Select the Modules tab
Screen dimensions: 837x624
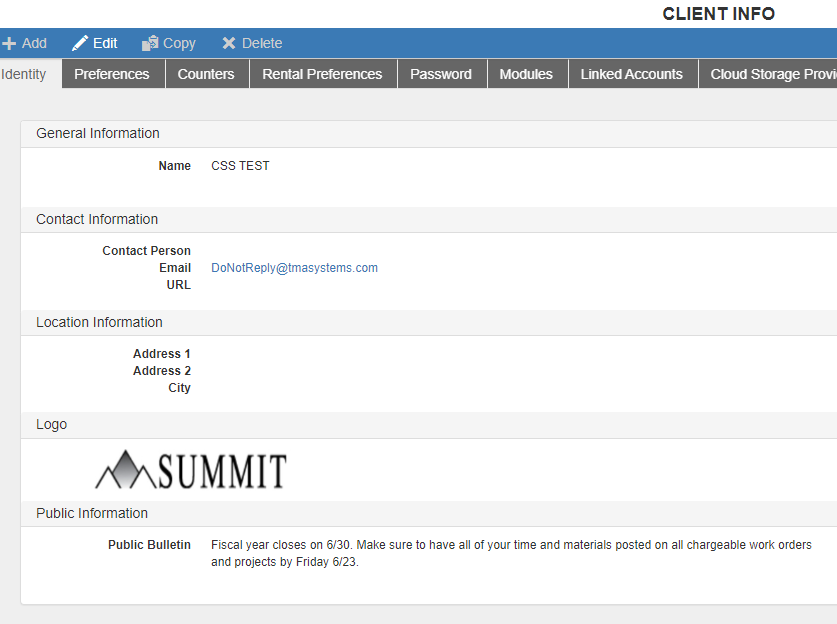pos(527,73)
